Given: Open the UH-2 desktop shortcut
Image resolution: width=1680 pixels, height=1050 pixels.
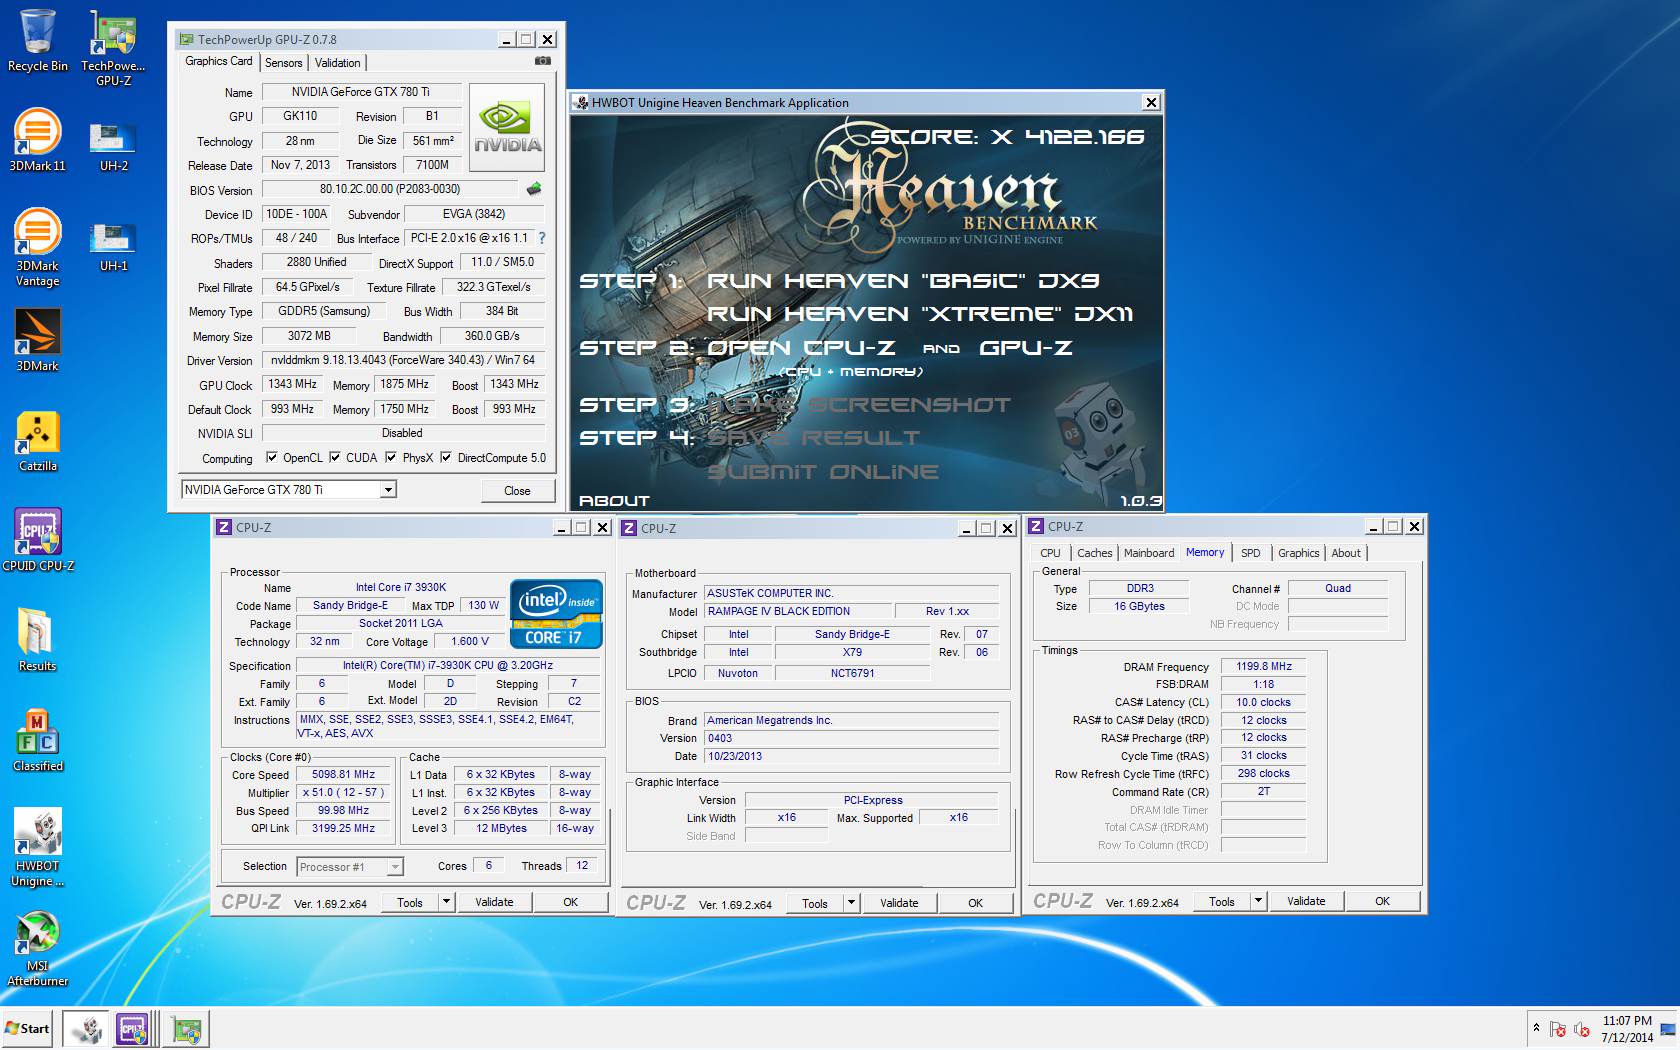Looking at the screenshot, I should click(x=113, y=146).
